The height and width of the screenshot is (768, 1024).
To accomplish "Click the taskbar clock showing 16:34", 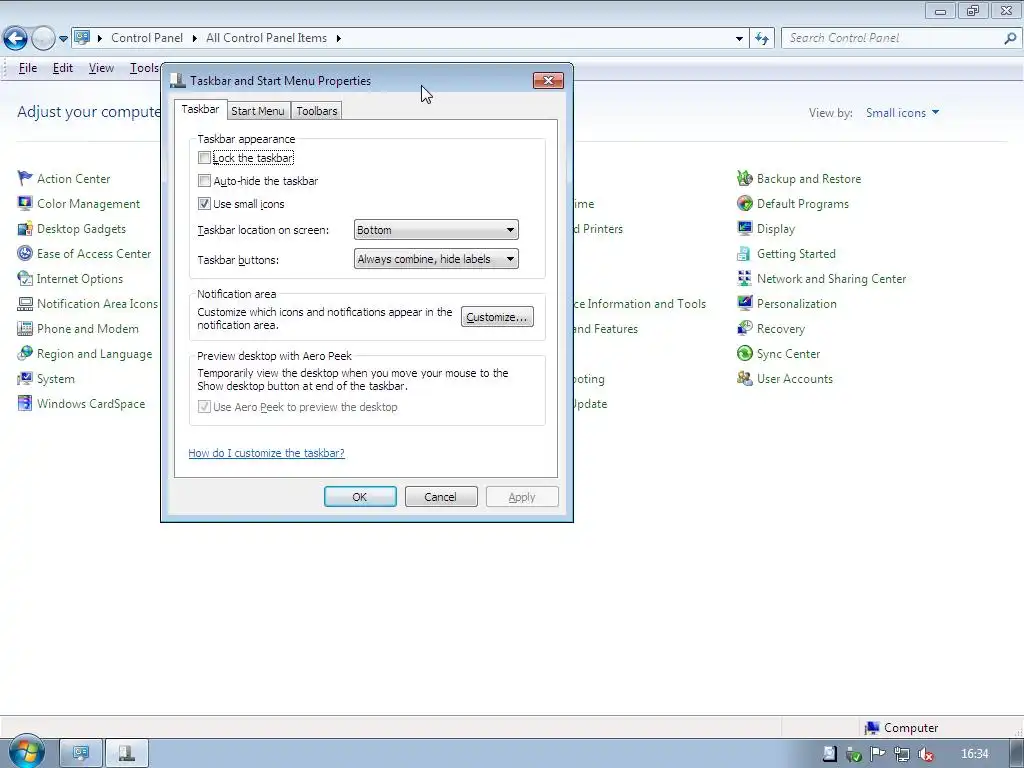I will coord(975,754).
